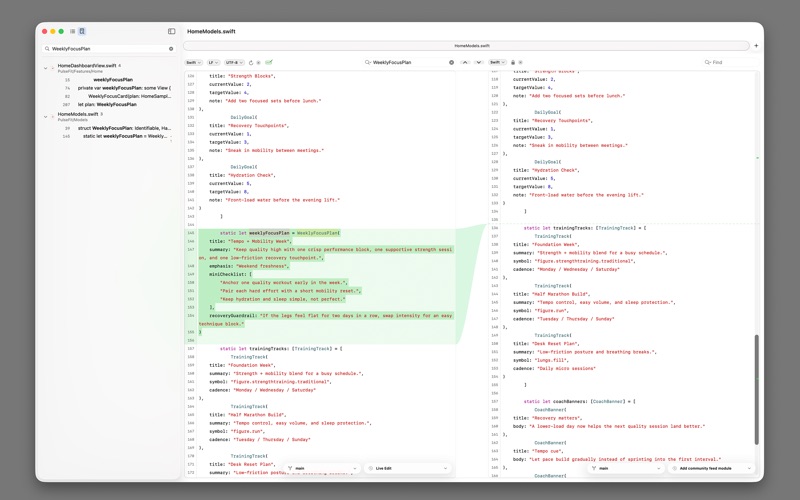Click the green checkmark diff icon

[269, 62]
